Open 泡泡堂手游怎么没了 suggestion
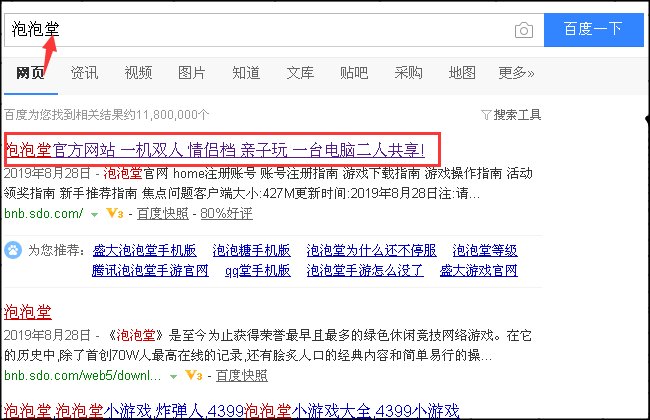650x420 pixels. point(365,271)
